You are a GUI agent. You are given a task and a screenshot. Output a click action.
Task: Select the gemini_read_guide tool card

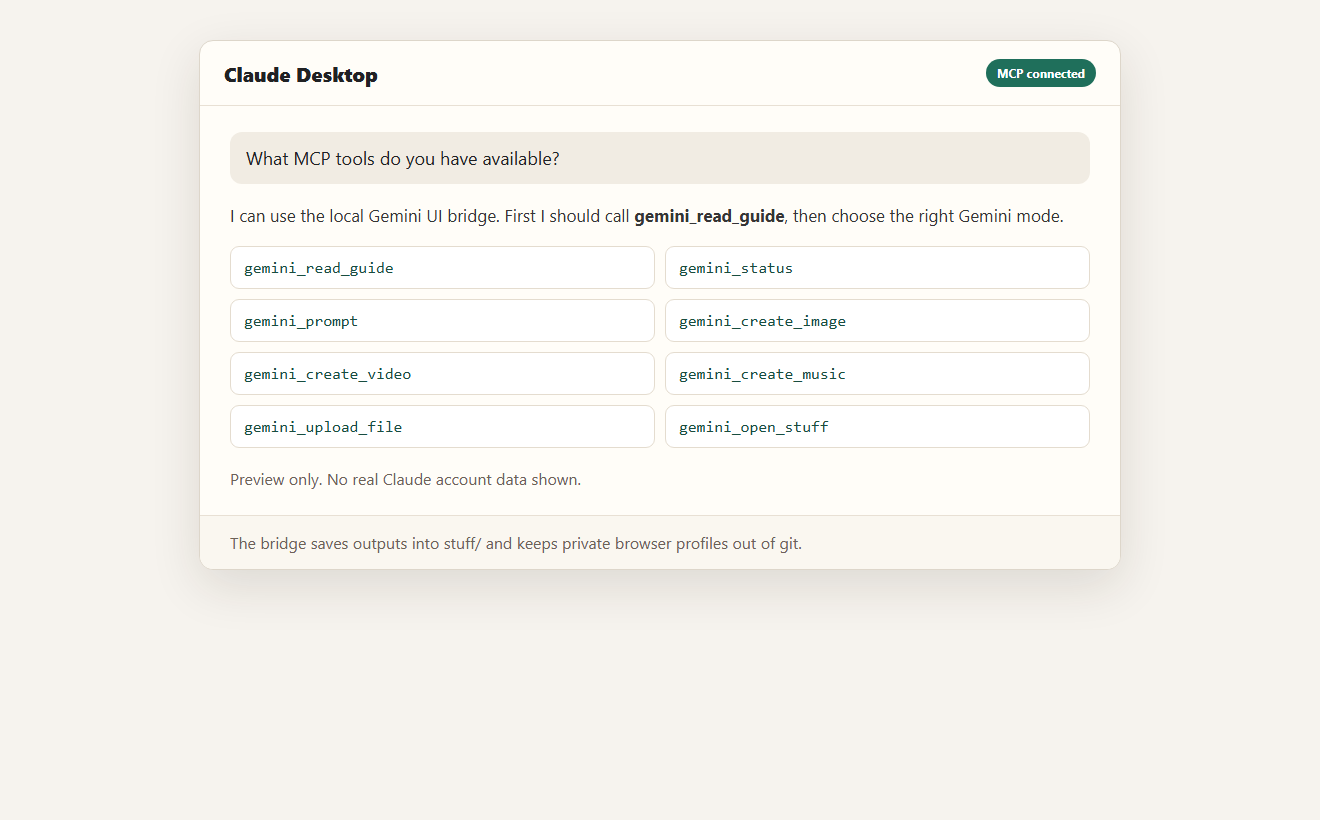(x=442, y=268)
